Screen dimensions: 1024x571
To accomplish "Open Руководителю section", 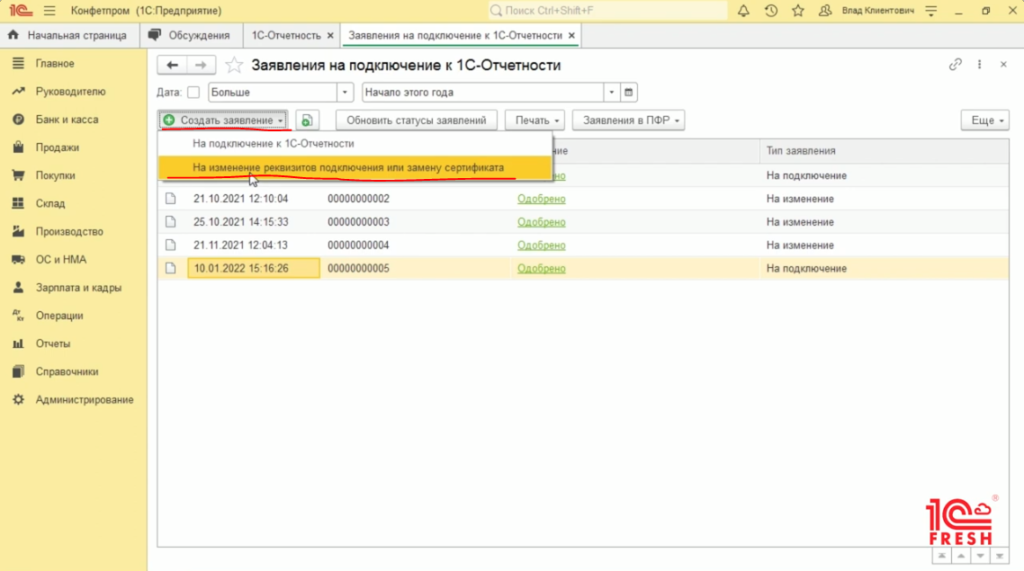I will 73,91.
